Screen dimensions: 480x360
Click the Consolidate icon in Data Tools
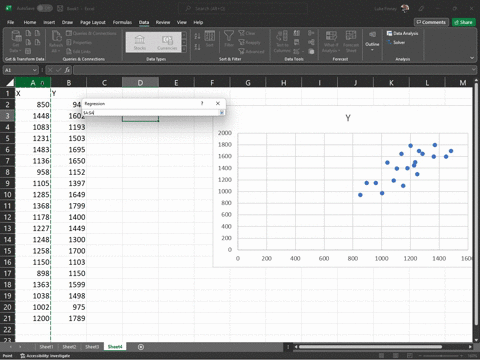311,33
